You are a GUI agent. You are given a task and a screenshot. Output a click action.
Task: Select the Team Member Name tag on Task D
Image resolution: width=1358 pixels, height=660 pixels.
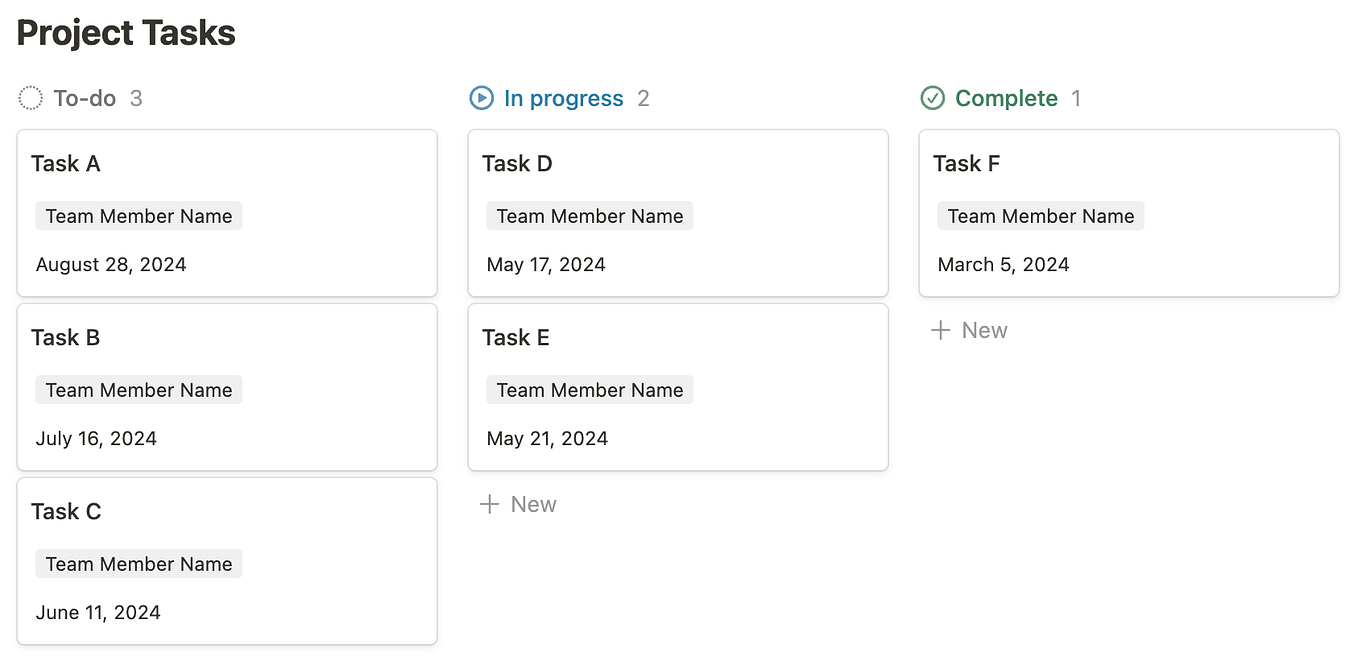pyautogui.click(x=589, y=215)
